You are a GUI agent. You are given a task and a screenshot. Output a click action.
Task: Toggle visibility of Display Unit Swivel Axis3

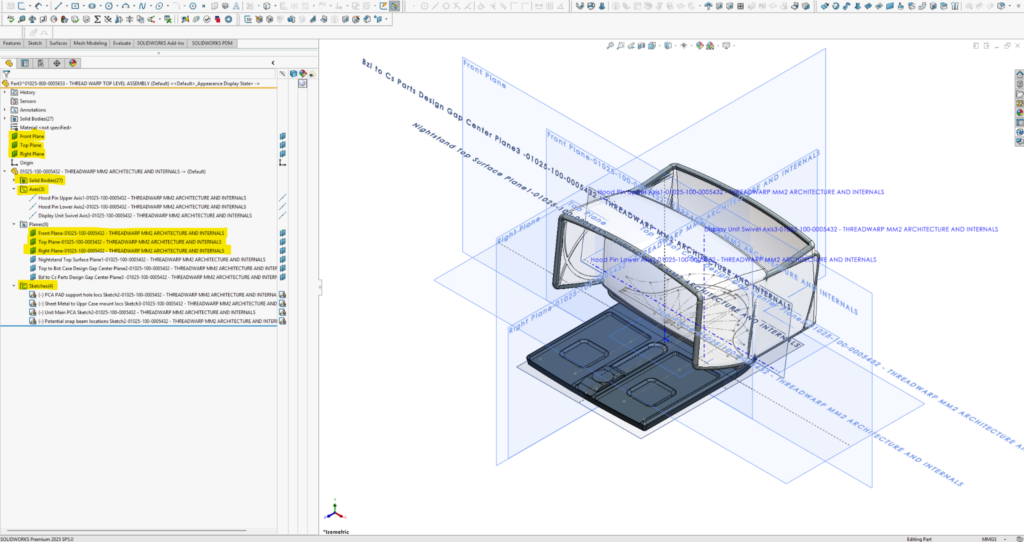[283, 215]
